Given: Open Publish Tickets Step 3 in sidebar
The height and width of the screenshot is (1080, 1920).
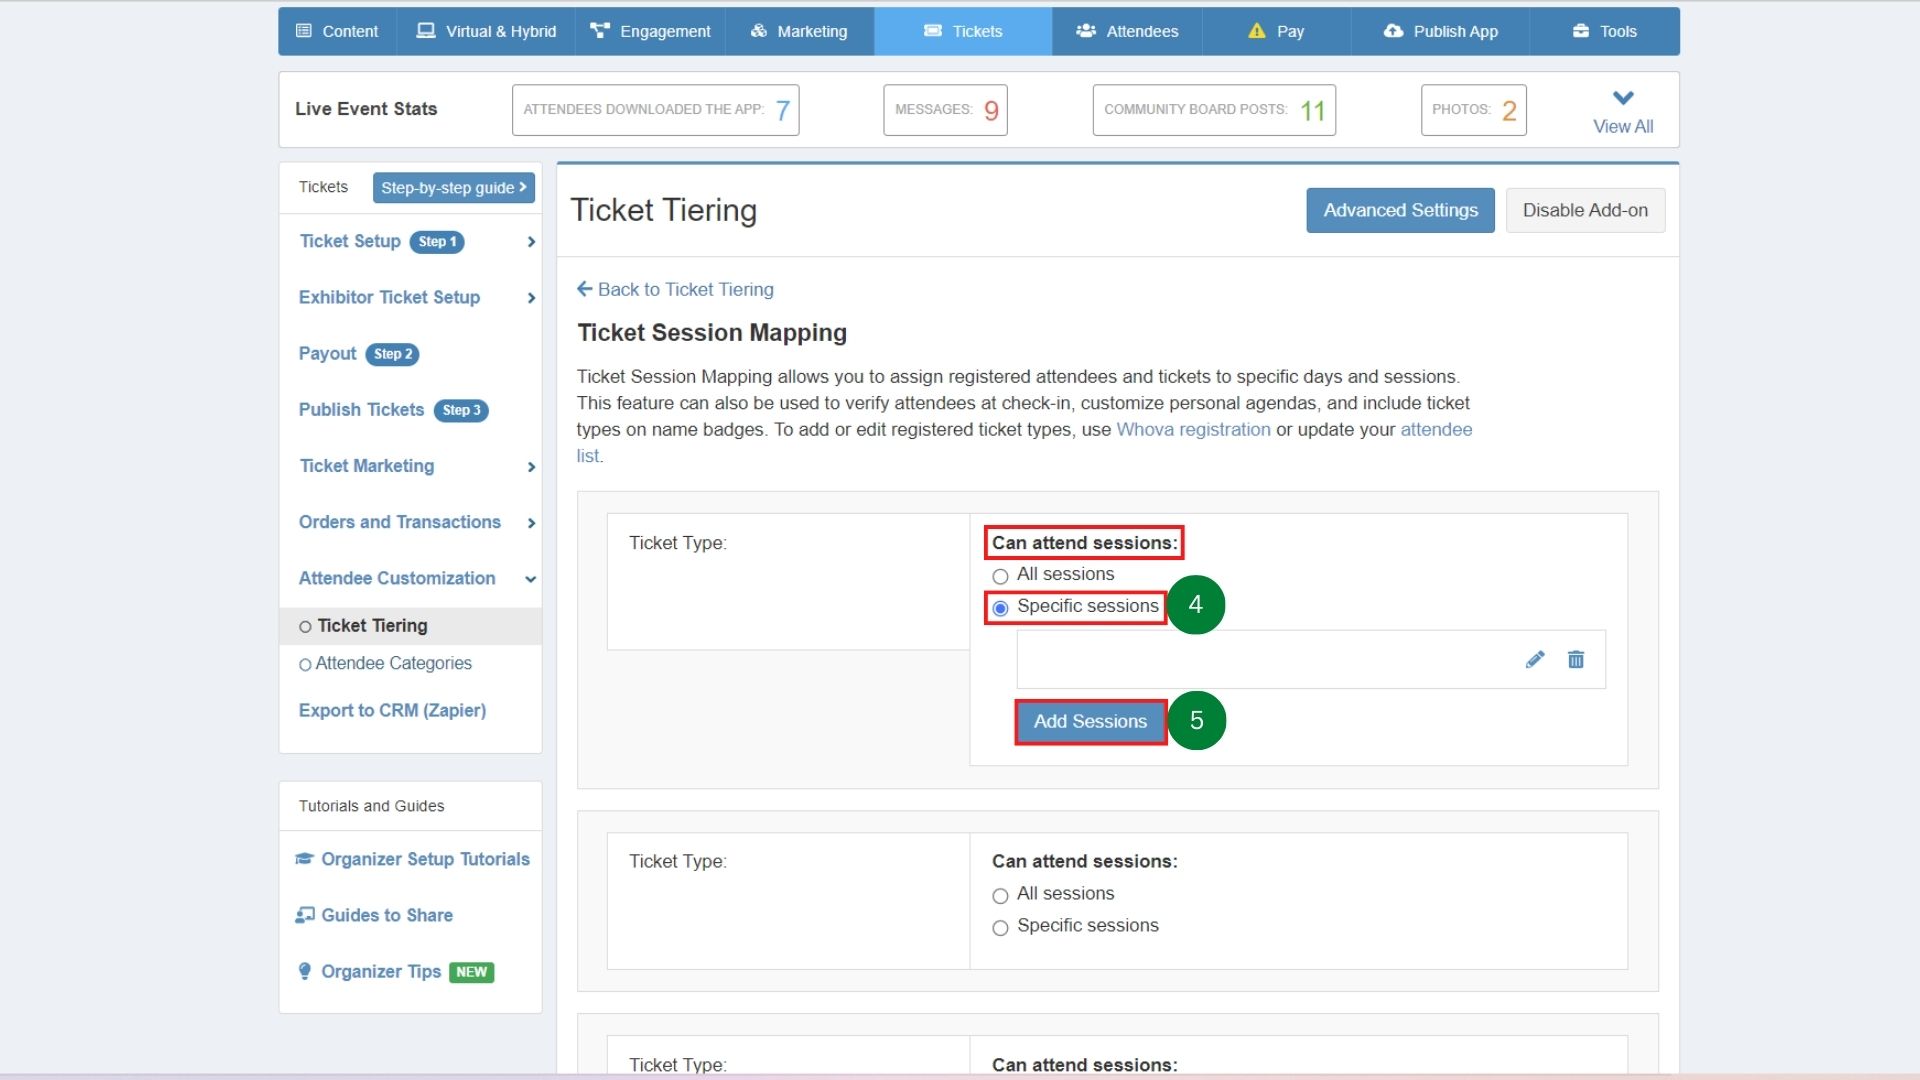Looking at the screenshot, I should (x=393, y=410).
